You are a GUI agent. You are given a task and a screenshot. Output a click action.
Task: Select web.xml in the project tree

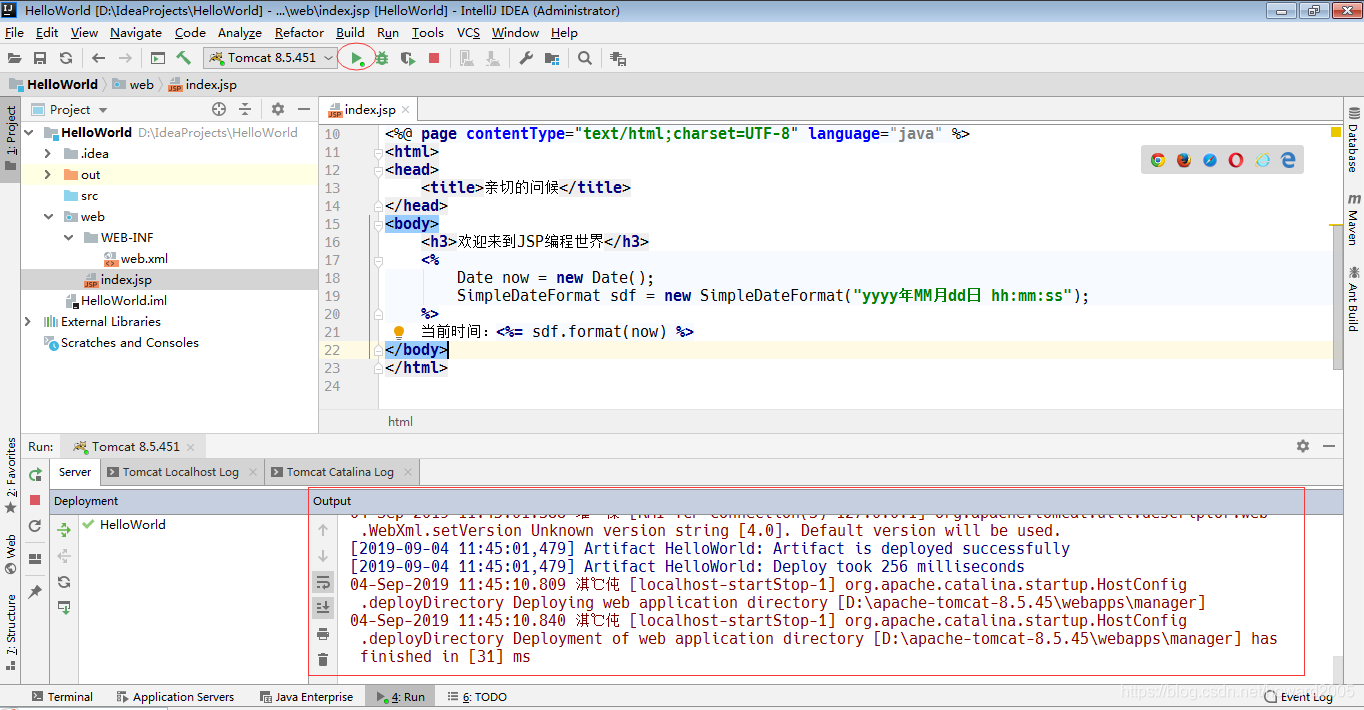[x=144, y=258]
